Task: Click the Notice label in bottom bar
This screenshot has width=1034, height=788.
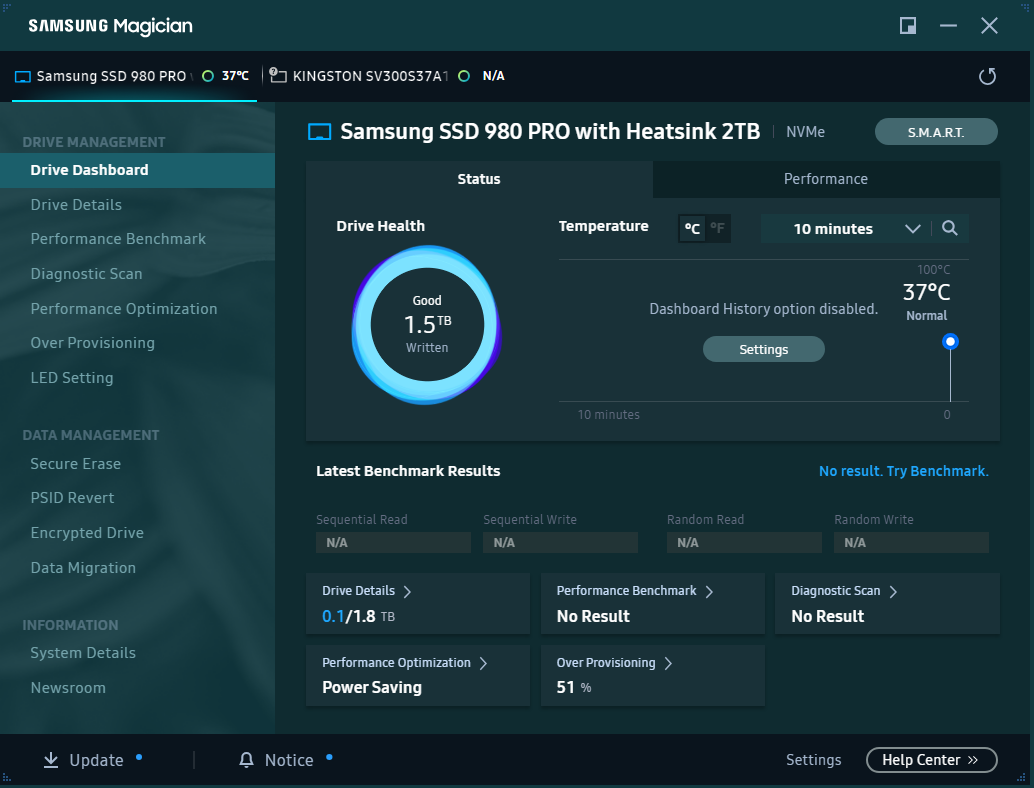Action: 289,761
